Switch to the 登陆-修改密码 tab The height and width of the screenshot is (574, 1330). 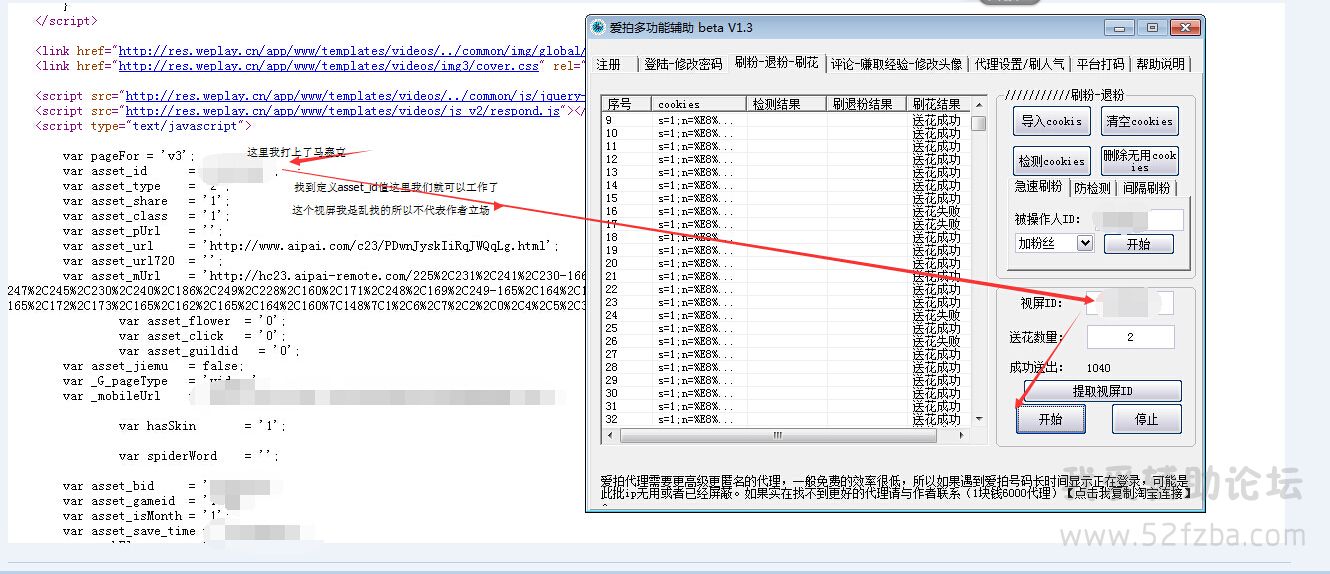pos(683,64)
